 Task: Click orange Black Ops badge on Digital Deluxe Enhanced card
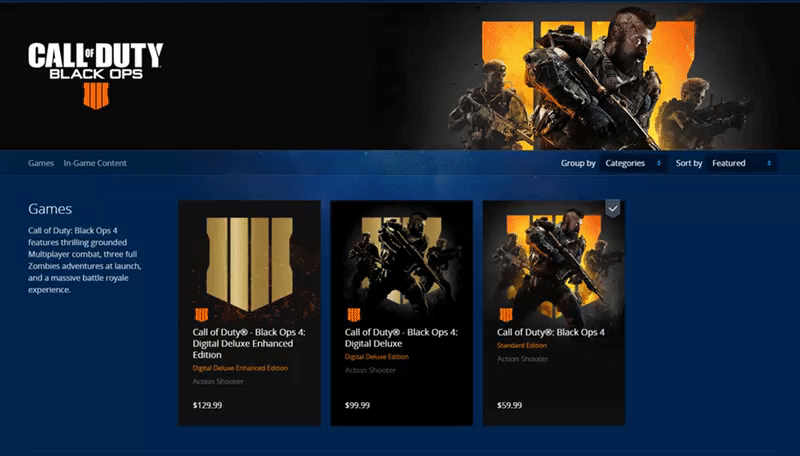pos(202,315)
